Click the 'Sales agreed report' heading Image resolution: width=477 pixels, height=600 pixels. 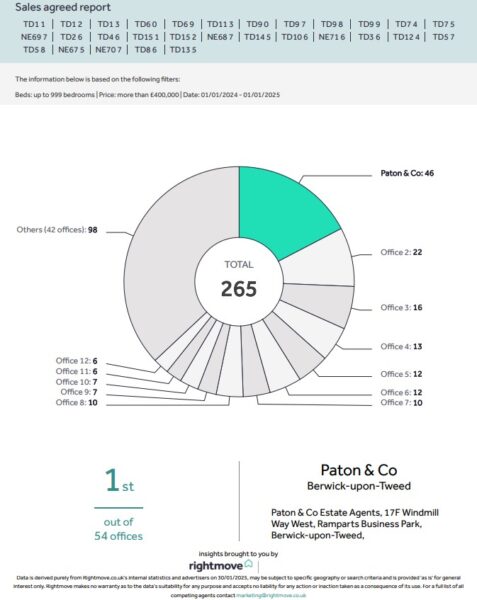63,7
